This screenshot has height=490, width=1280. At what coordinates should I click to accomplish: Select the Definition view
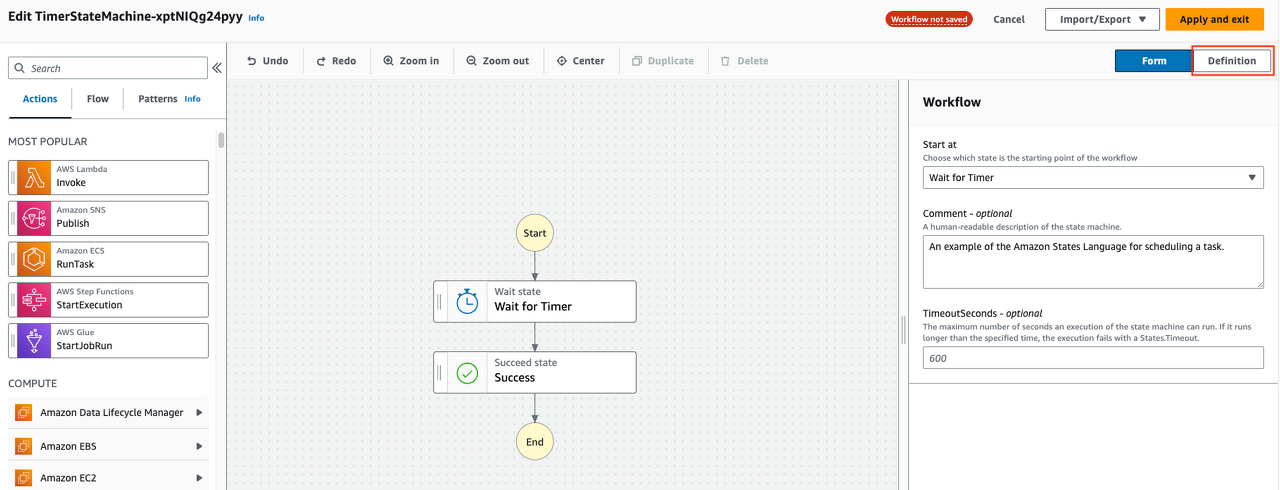1232,61
